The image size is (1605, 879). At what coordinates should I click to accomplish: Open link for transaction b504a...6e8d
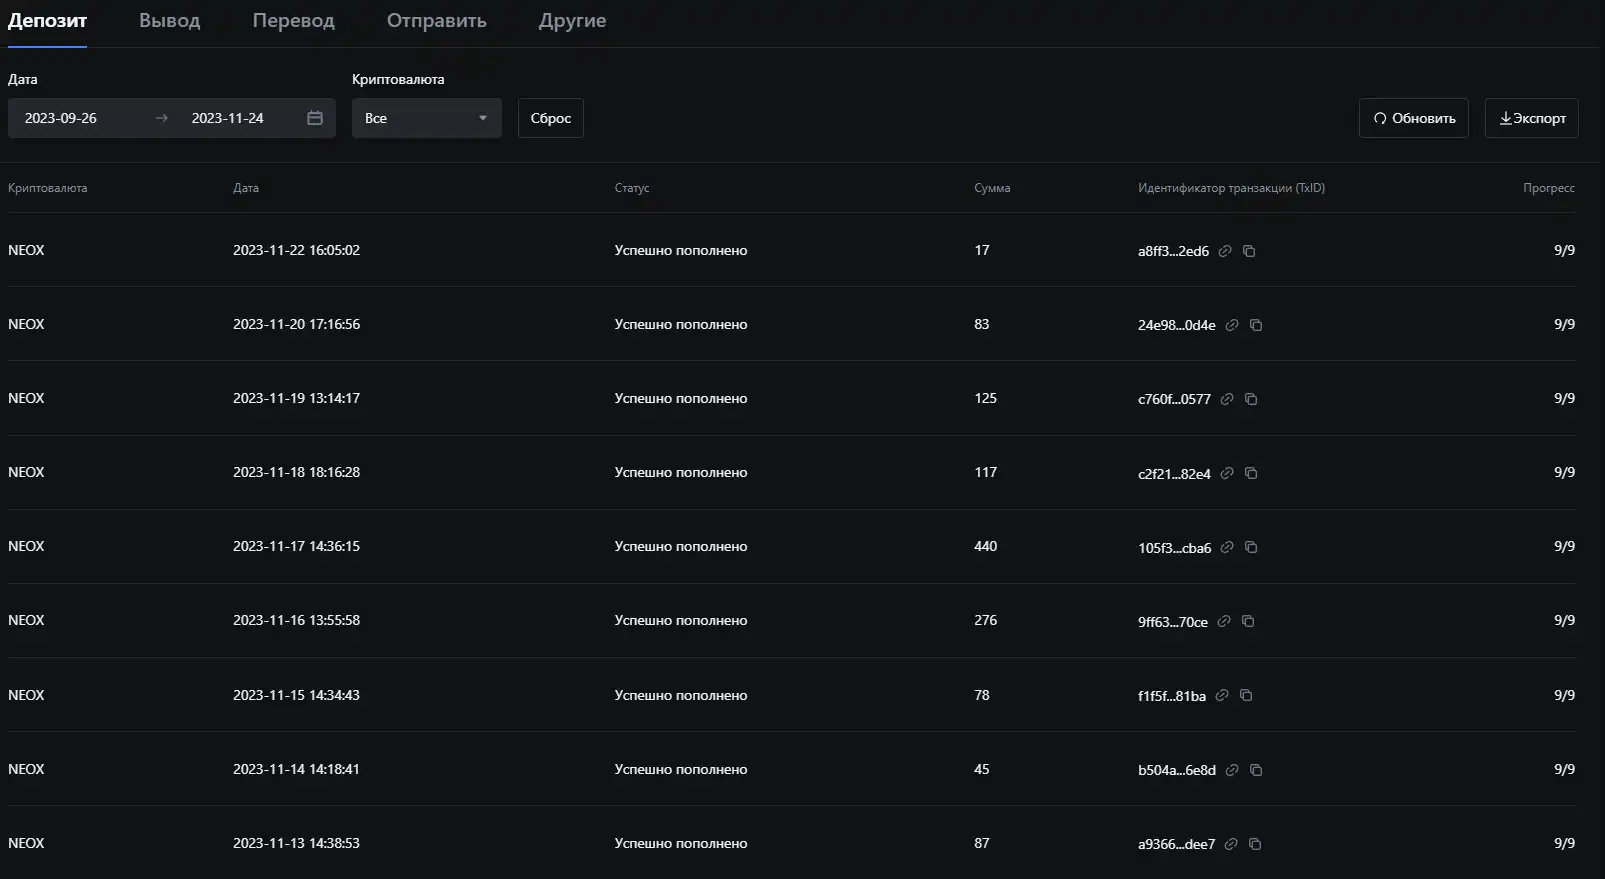pos(1232,770)
